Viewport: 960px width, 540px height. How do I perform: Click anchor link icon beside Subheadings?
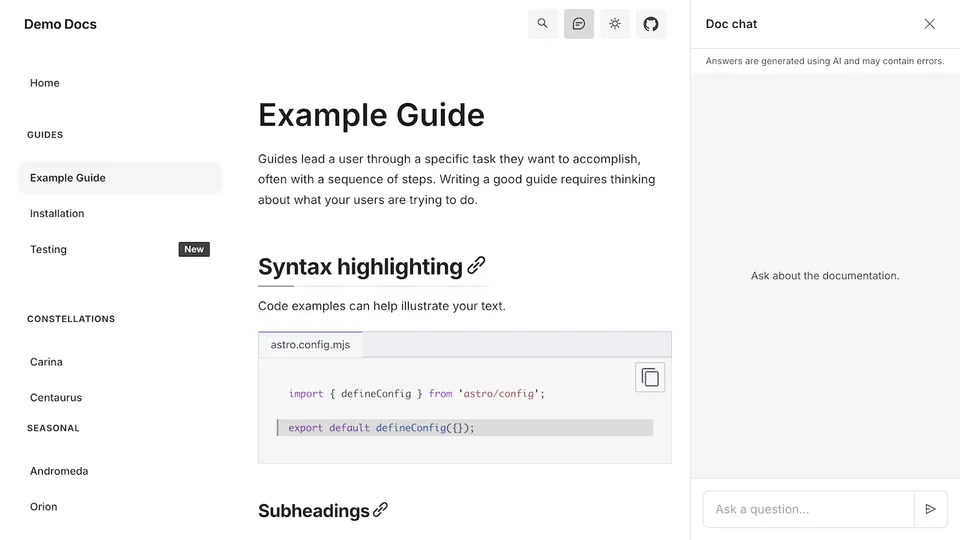(x=381, y=510)
